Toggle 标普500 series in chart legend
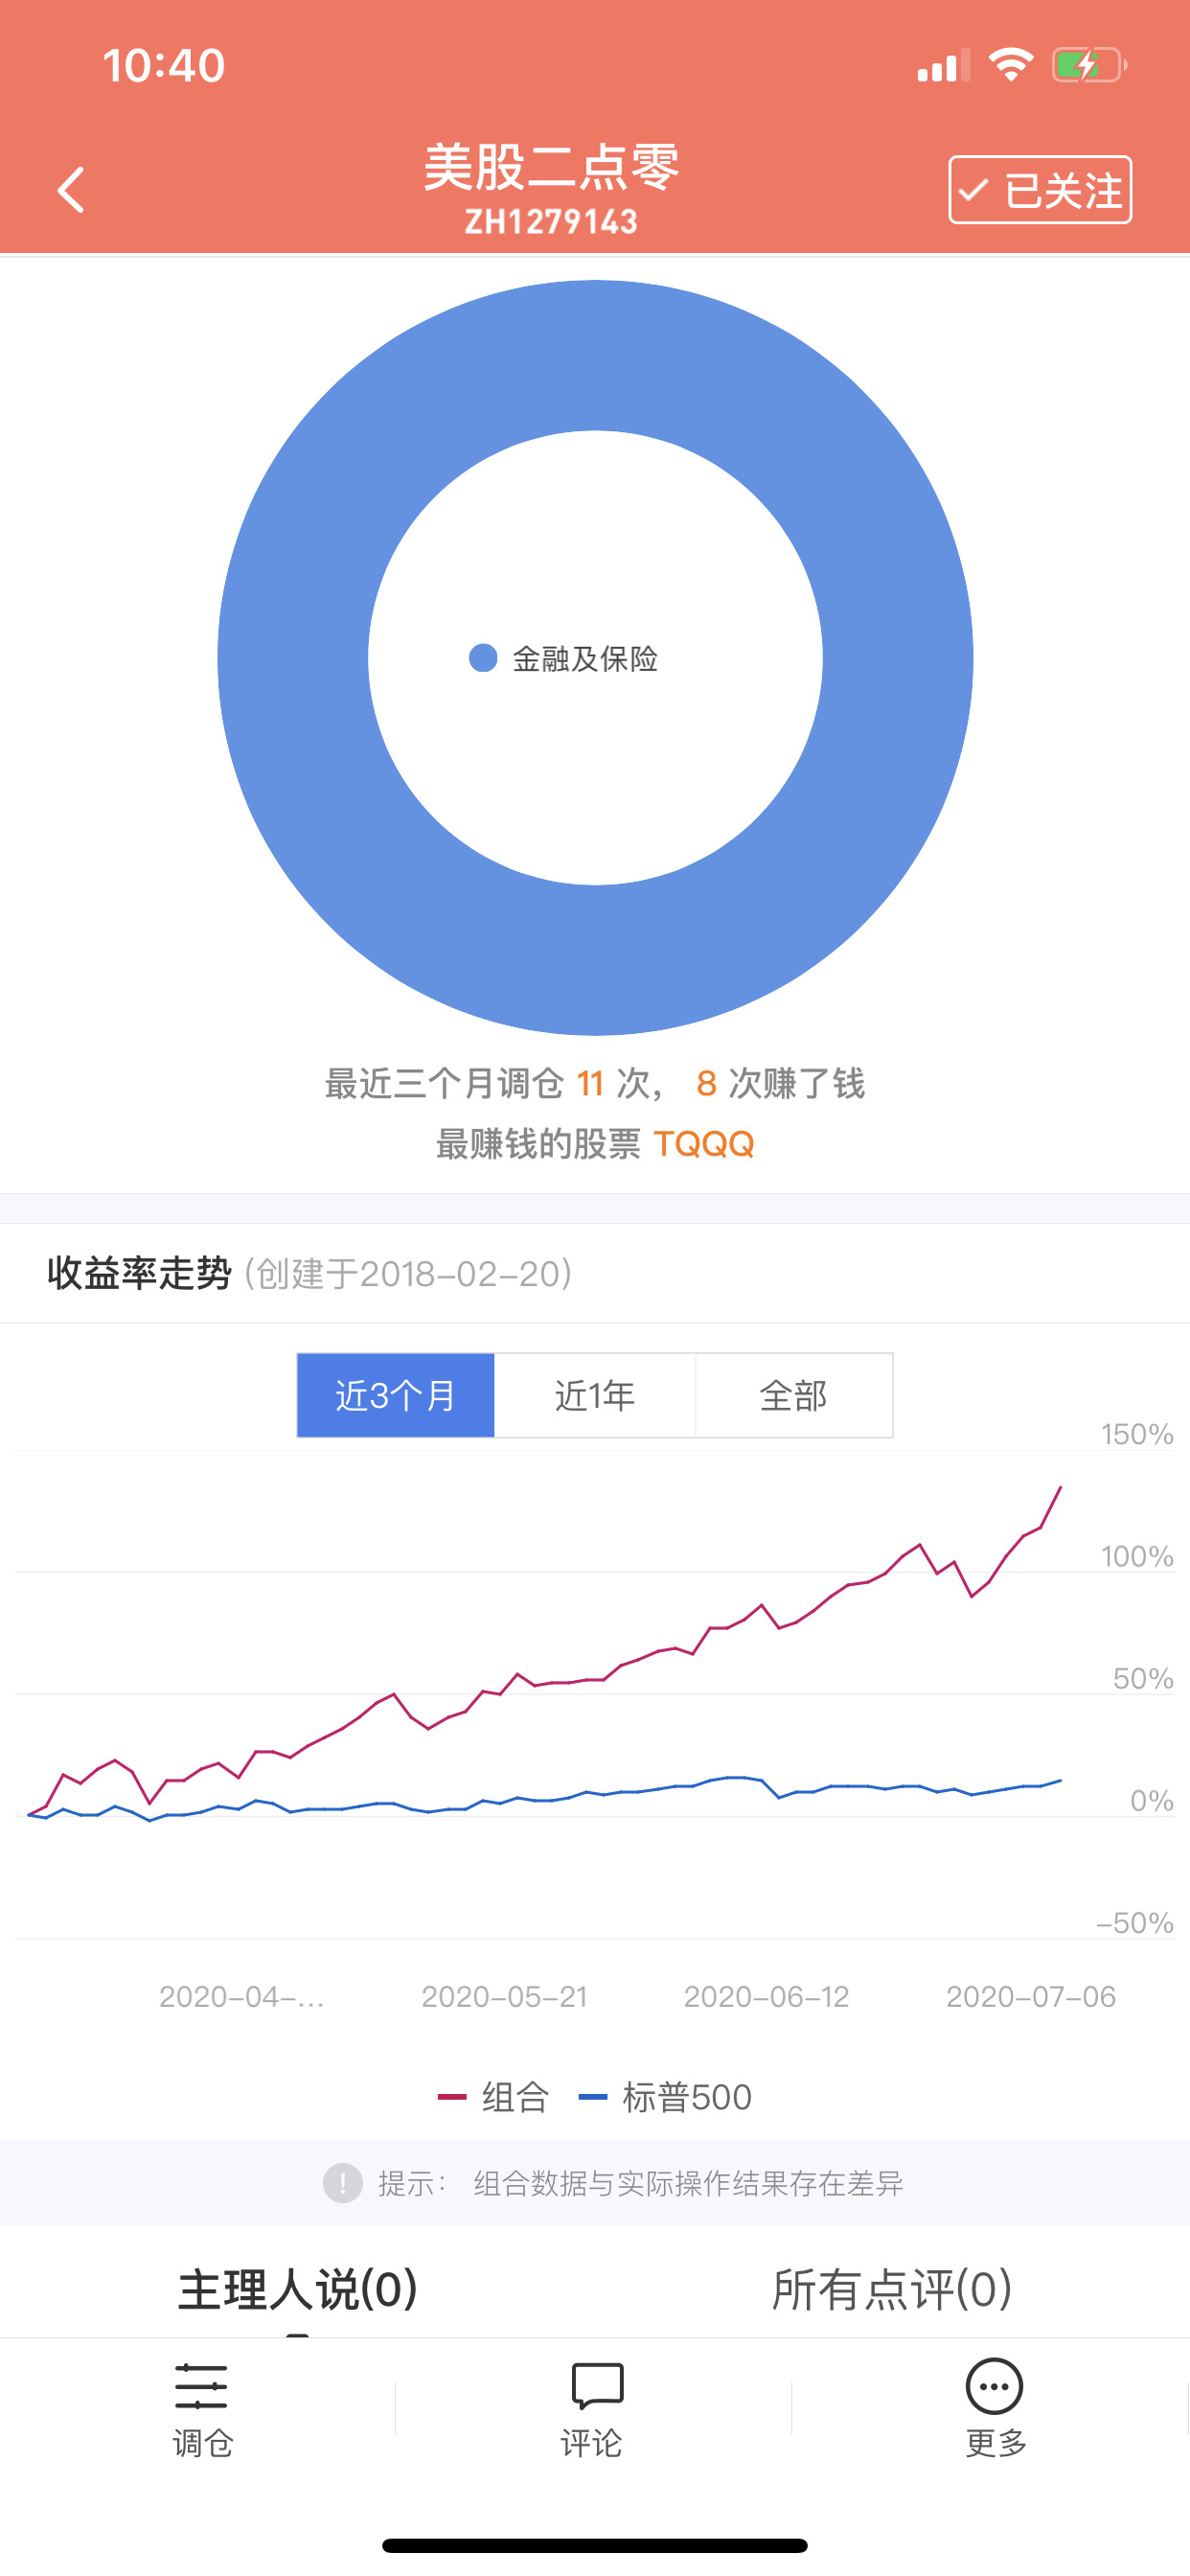The image size is (1190, 2576). 666,2096
